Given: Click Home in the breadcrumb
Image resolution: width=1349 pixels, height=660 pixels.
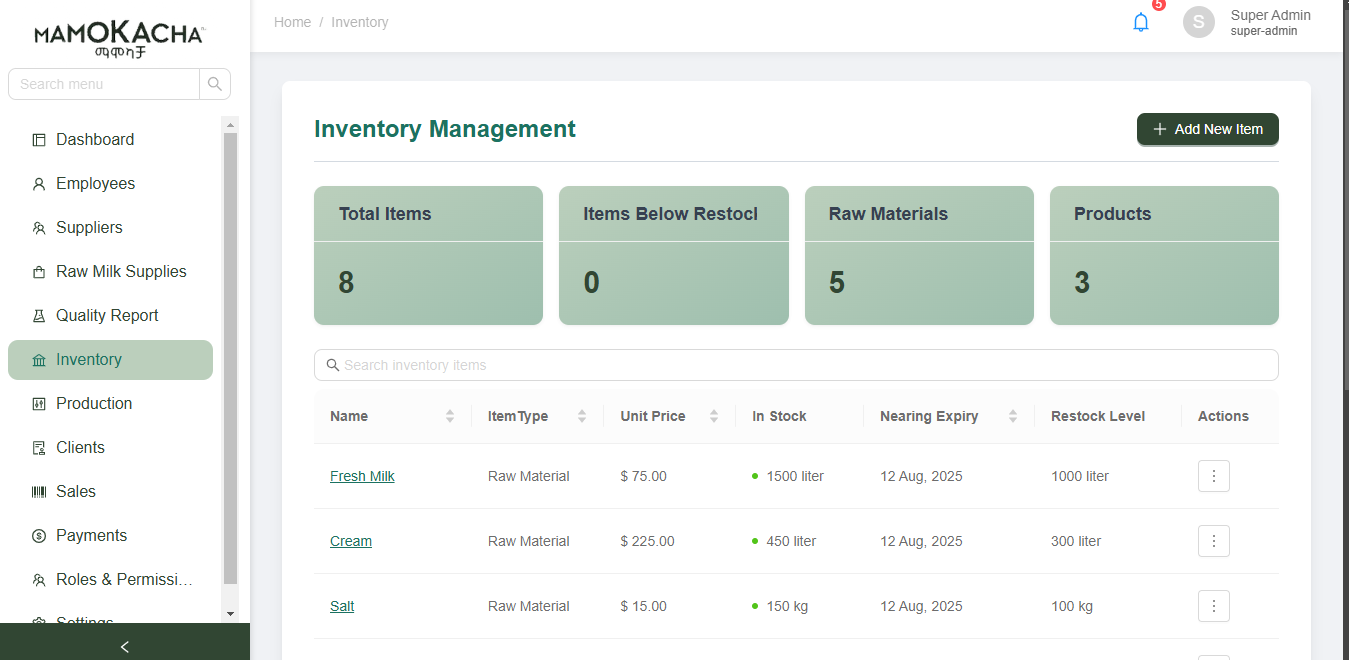Looking at the screenshot, I should tap(292, 22).
